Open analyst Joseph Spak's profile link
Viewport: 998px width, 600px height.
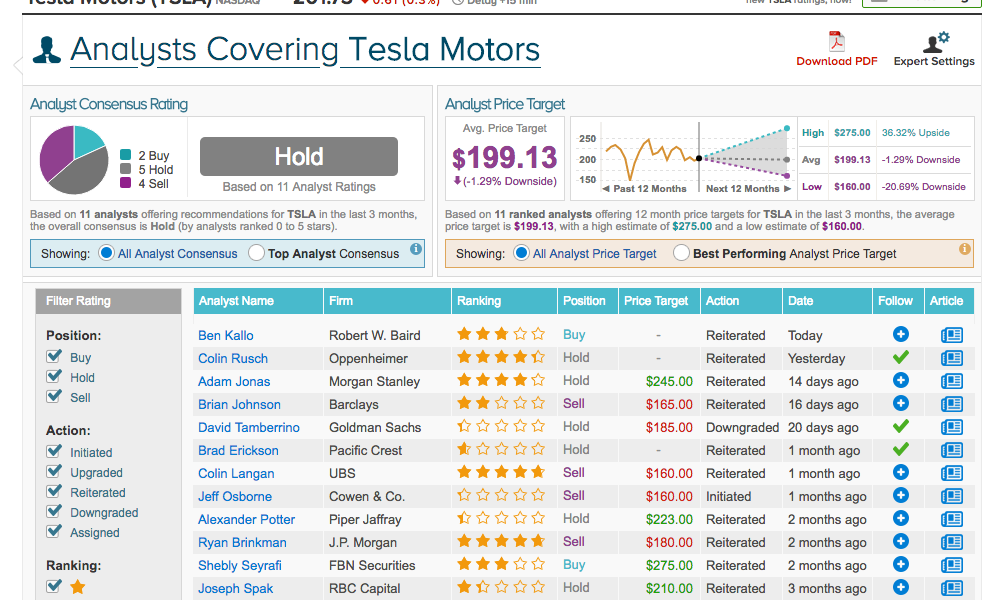point(235,589)
